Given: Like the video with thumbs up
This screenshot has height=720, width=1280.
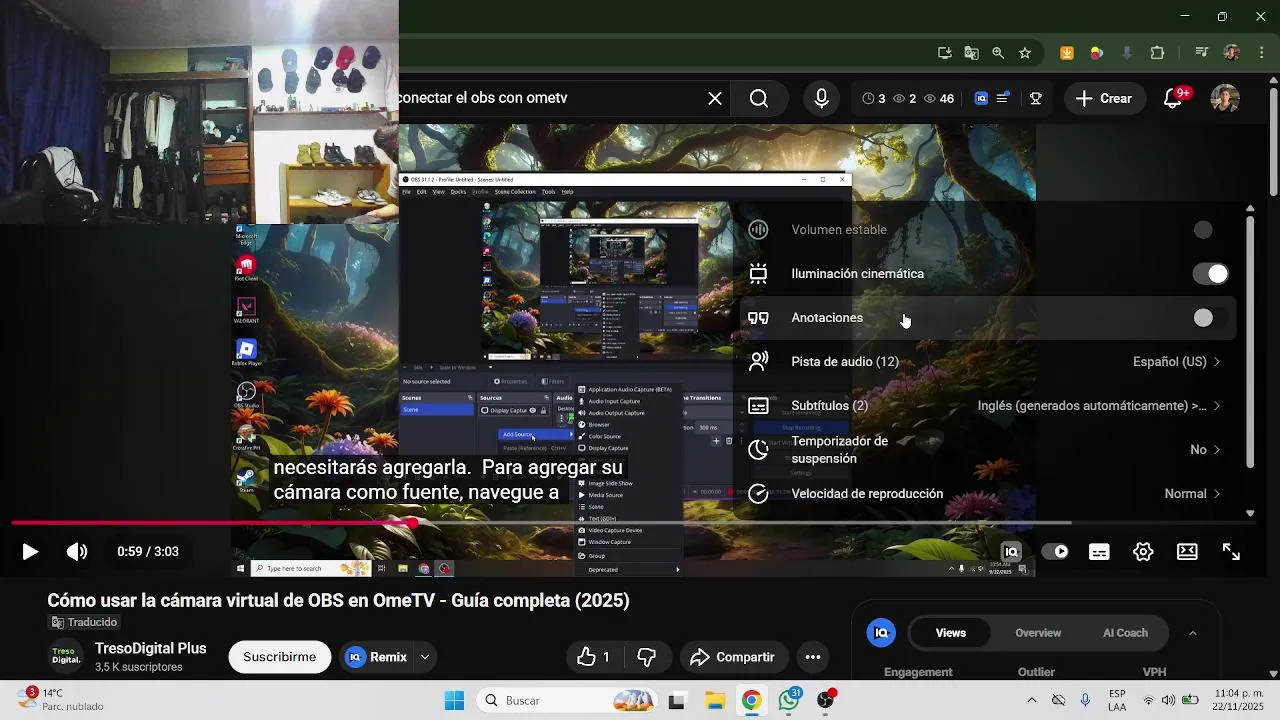Looking at the screenshot, I should (x=594, y=657).
